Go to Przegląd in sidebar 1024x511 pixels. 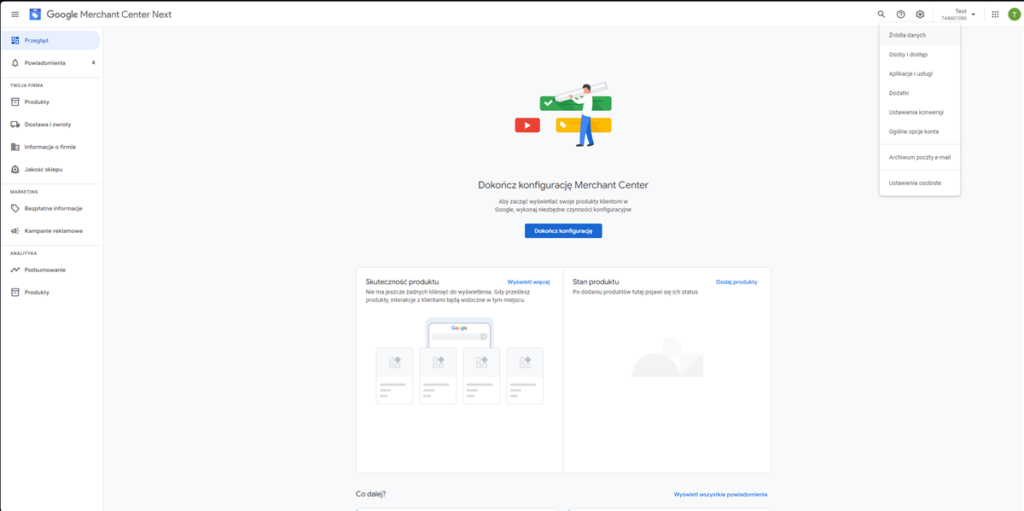[50, 41]
